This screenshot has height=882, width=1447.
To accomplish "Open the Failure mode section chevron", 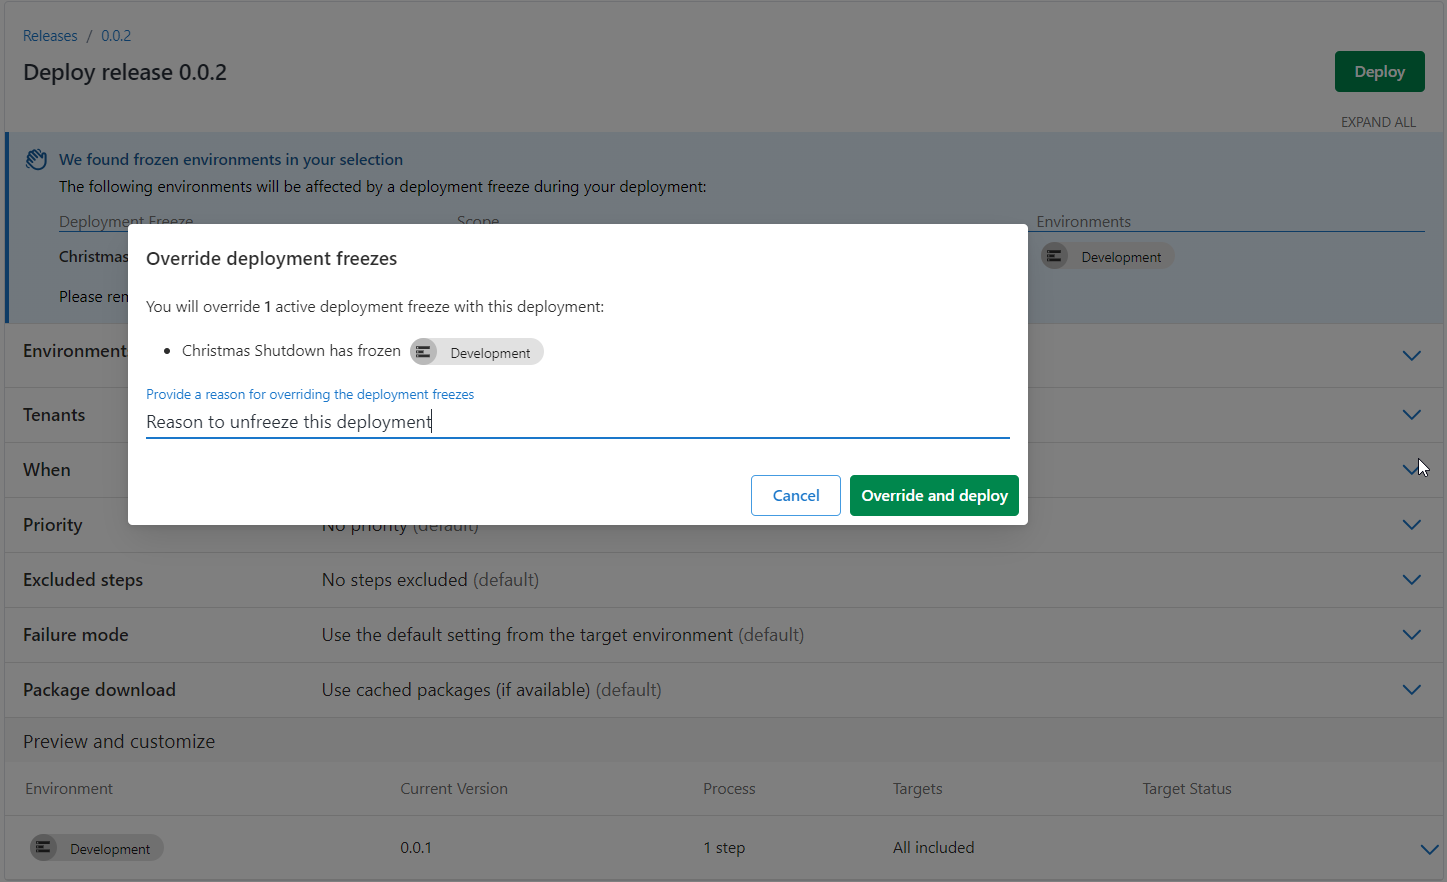I will click(1411, 634).
